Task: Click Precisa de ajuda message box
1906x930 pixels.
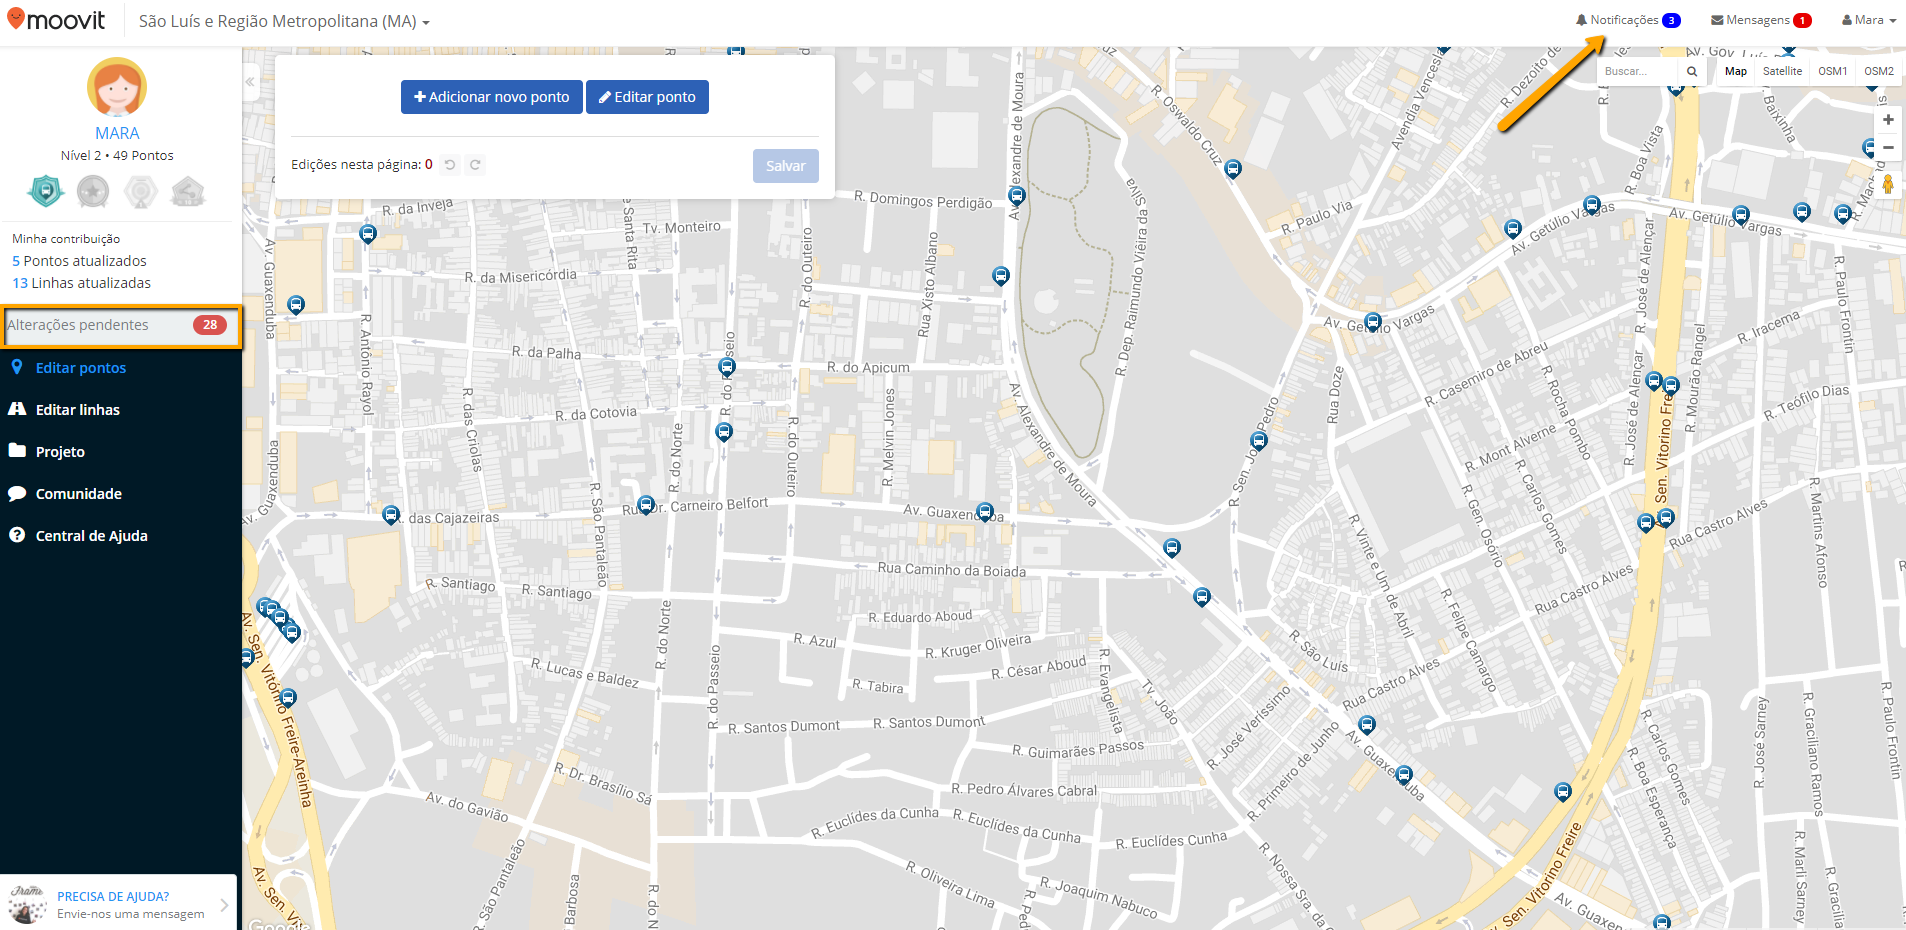Action: [118, 904]
